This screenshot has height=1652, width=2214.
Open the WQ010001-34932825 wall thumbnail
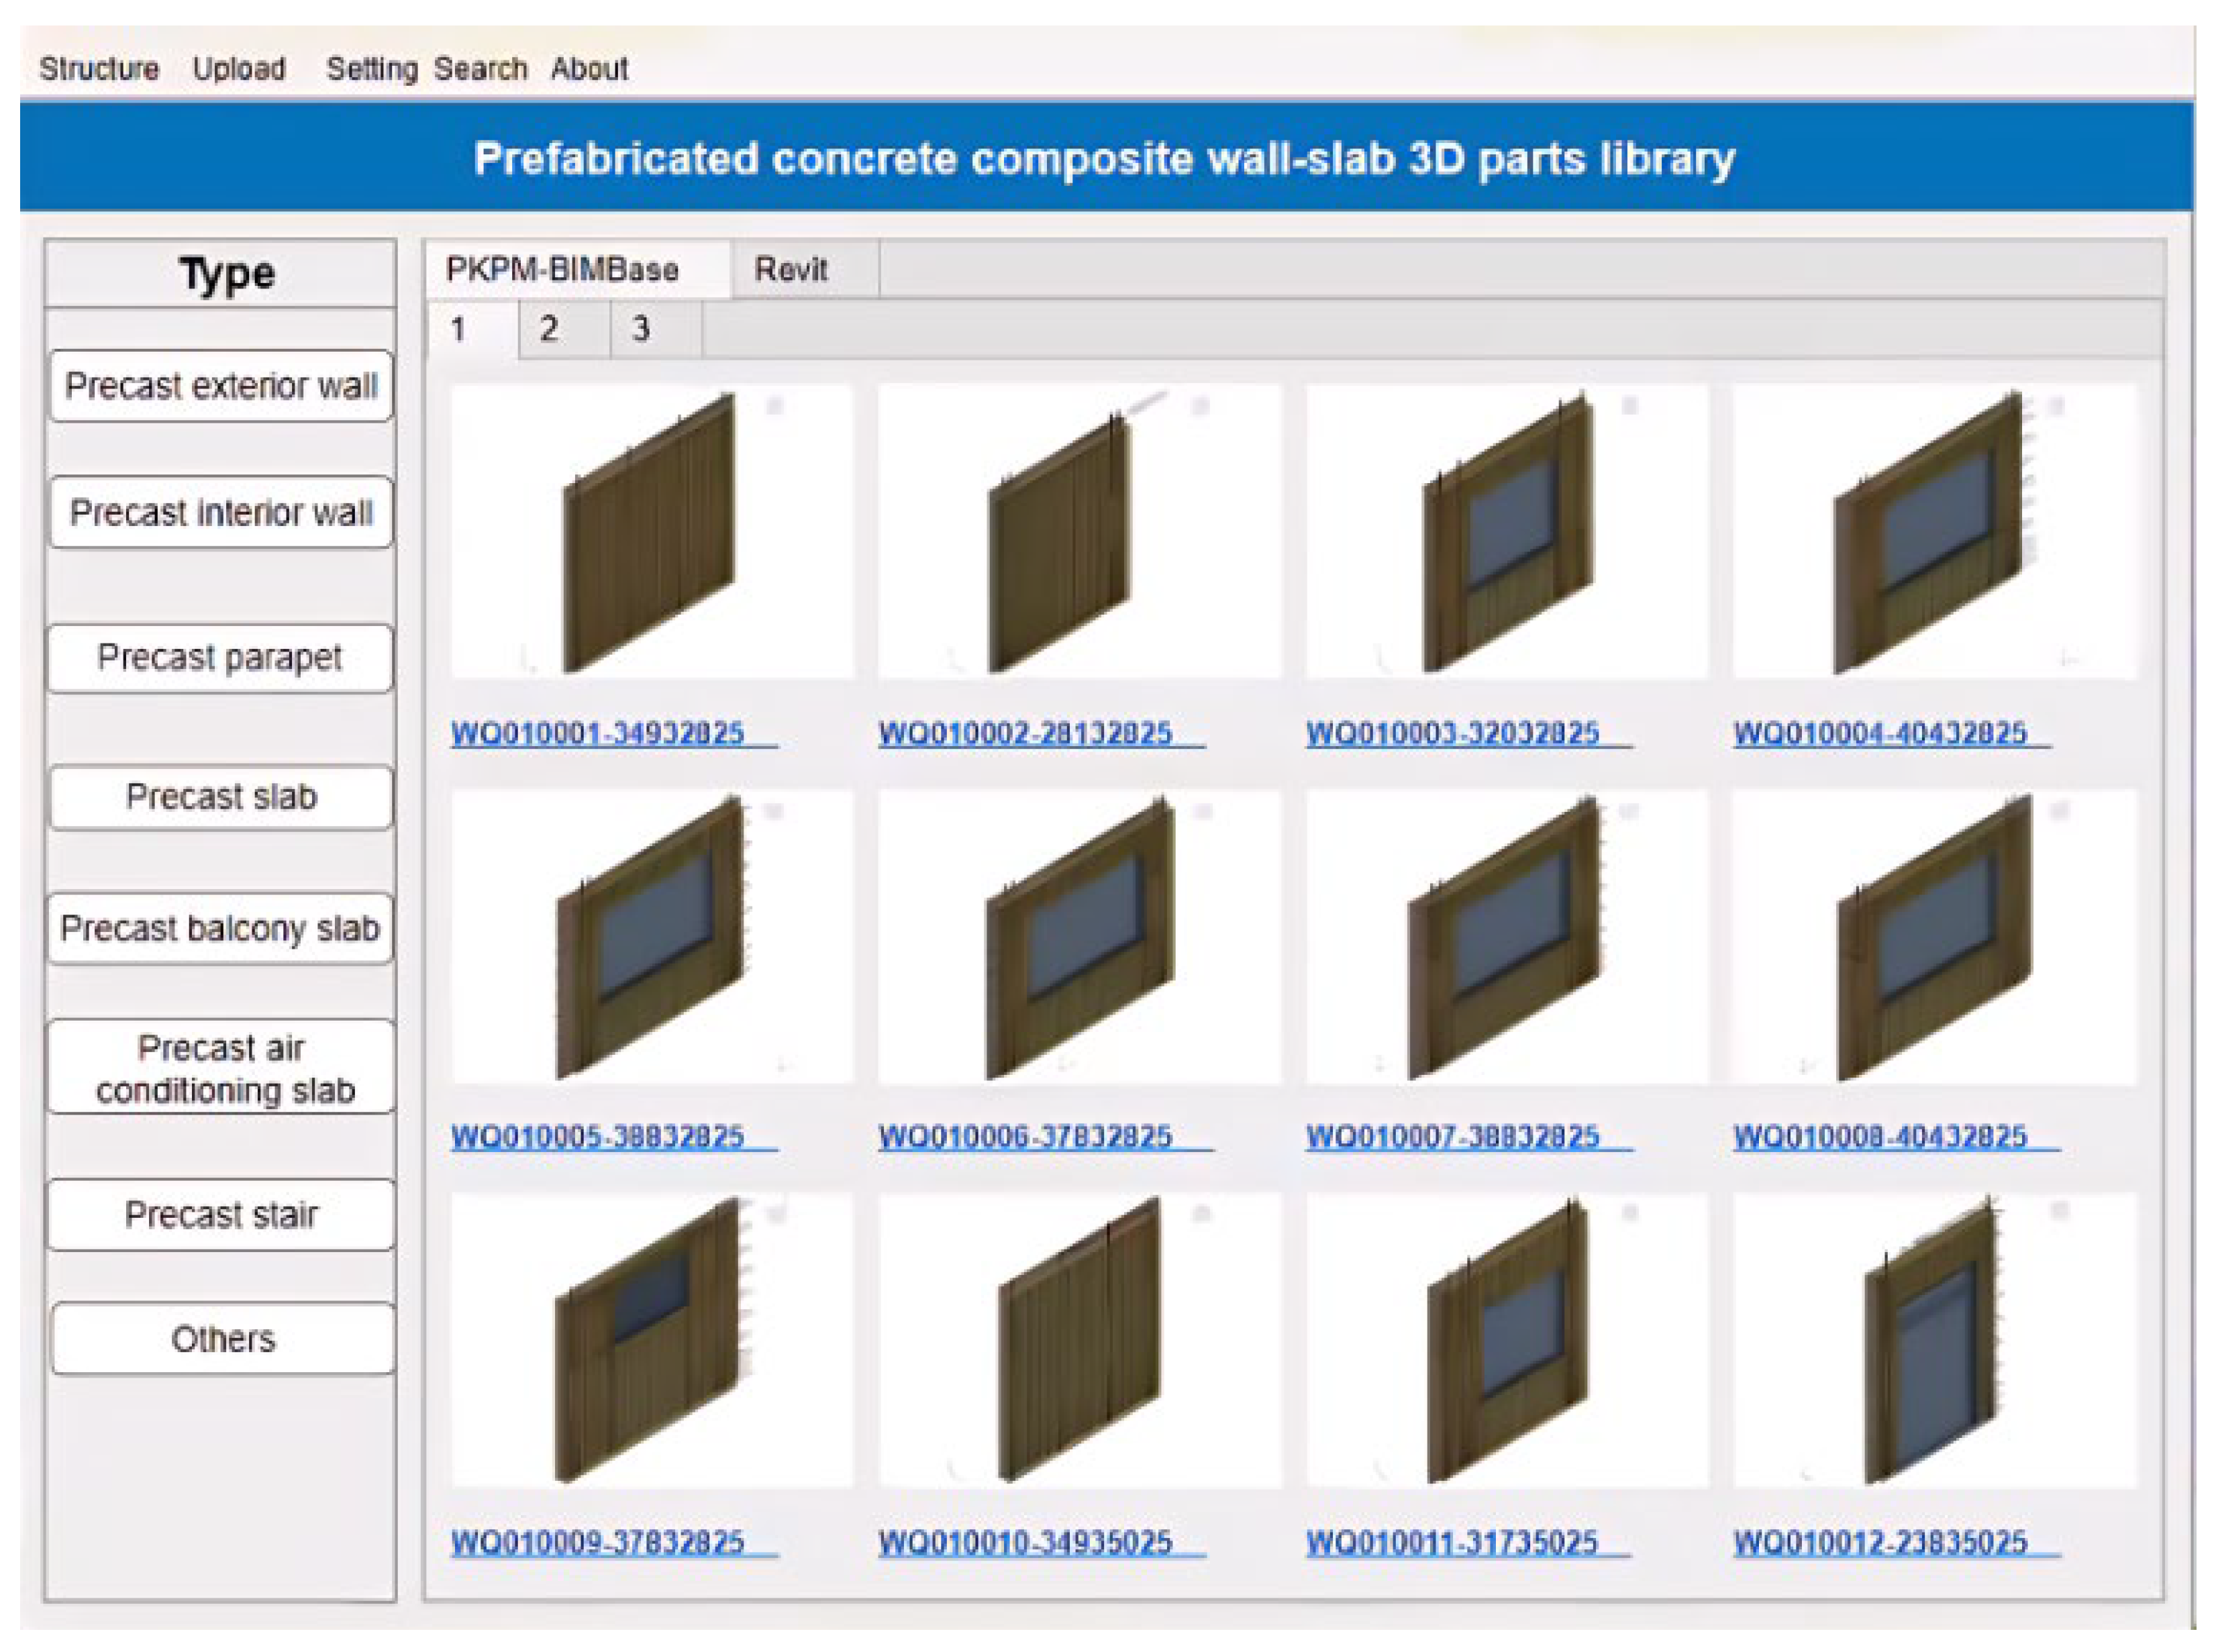click(x=651, y=531)
